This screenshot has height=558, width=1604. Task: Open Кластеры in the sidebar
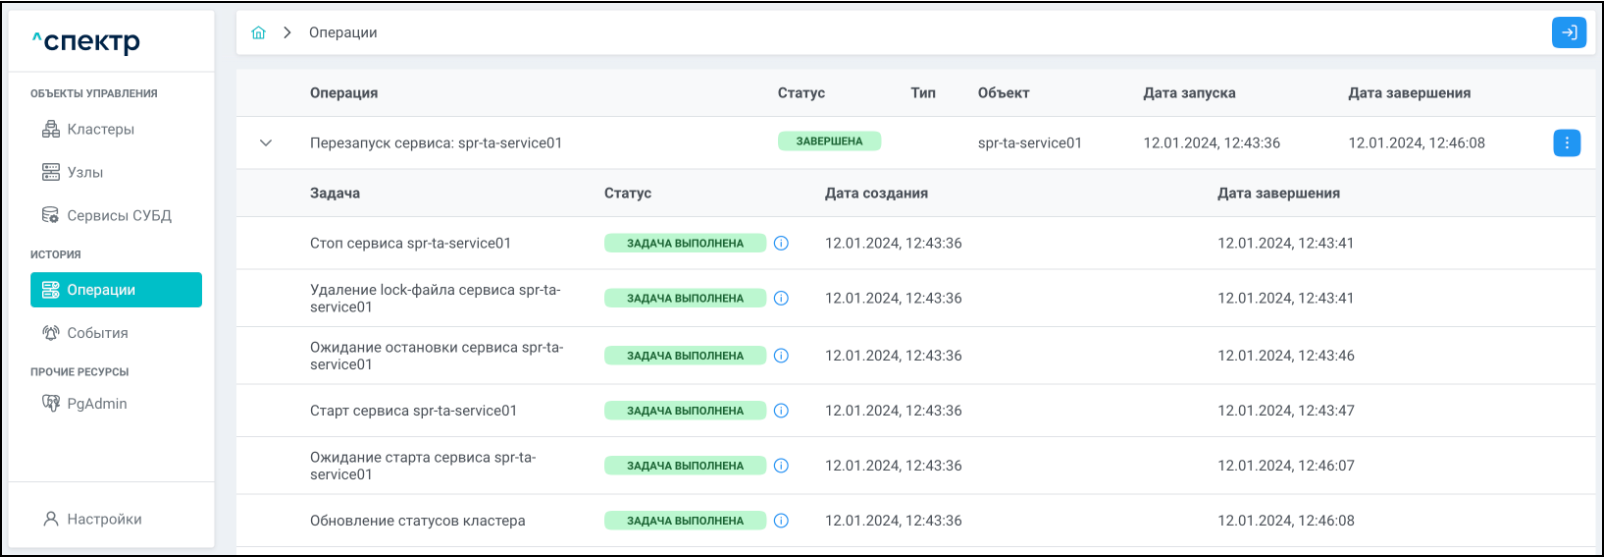pos(100,130)
